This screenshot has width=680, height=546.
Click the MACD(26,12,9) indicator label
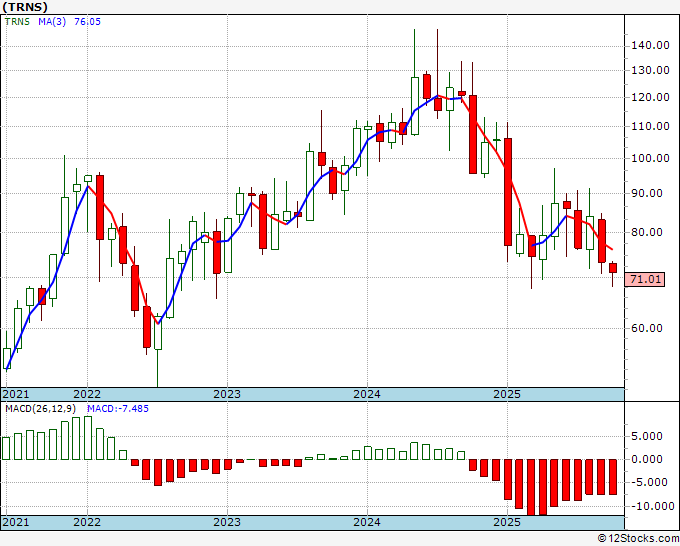(40, 409)
